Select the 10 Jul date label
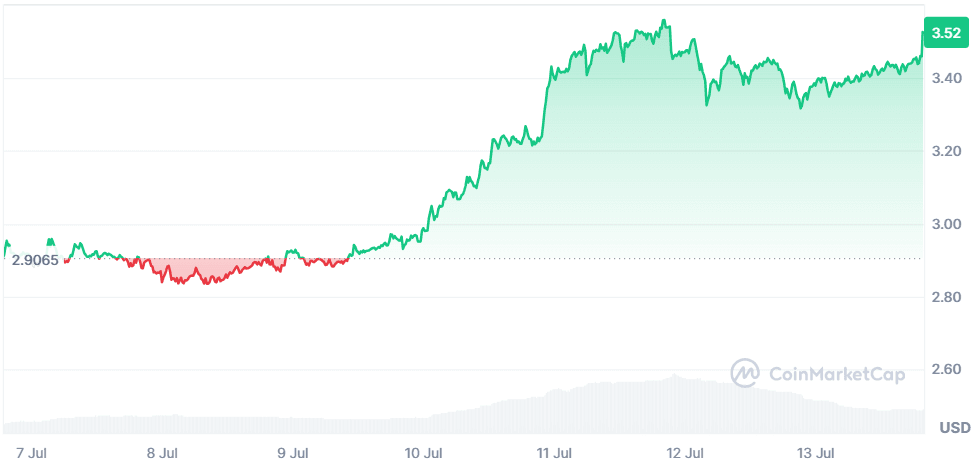 point(424,453)
